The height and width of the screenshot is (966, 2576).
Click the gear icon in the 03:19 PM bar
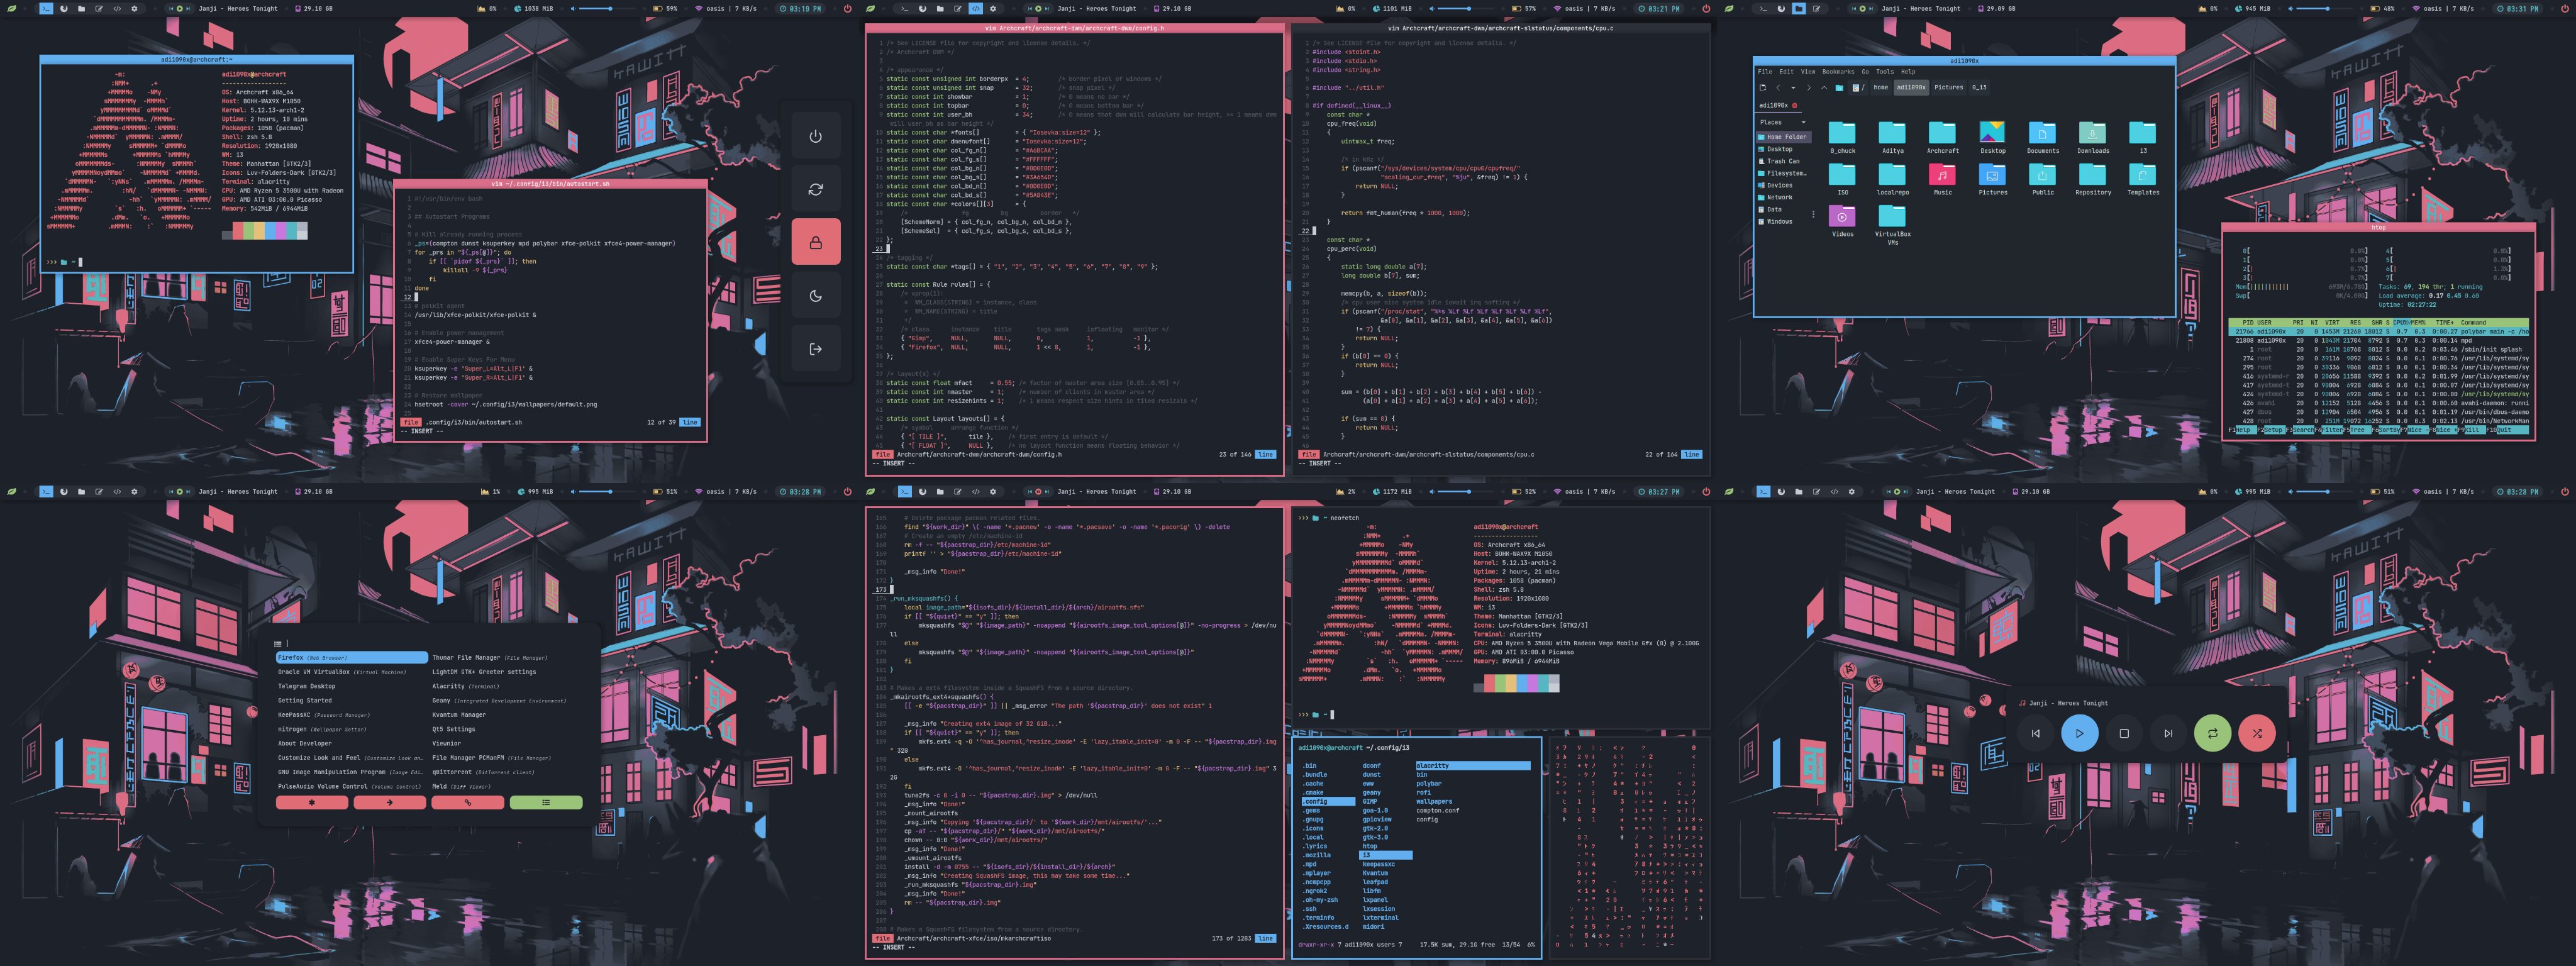click(134, 8)
